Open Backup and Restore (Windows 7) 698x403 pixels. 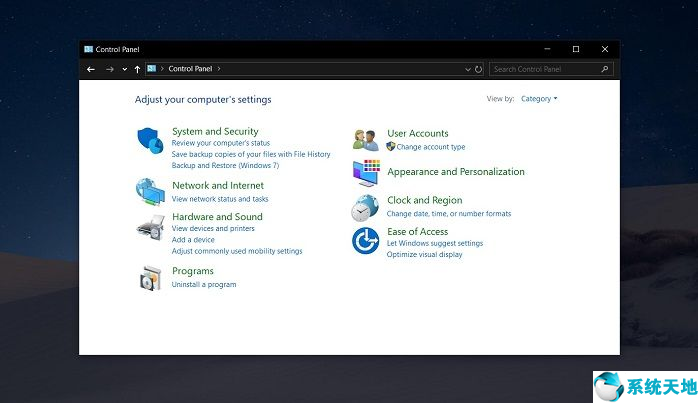pos(225,165)
